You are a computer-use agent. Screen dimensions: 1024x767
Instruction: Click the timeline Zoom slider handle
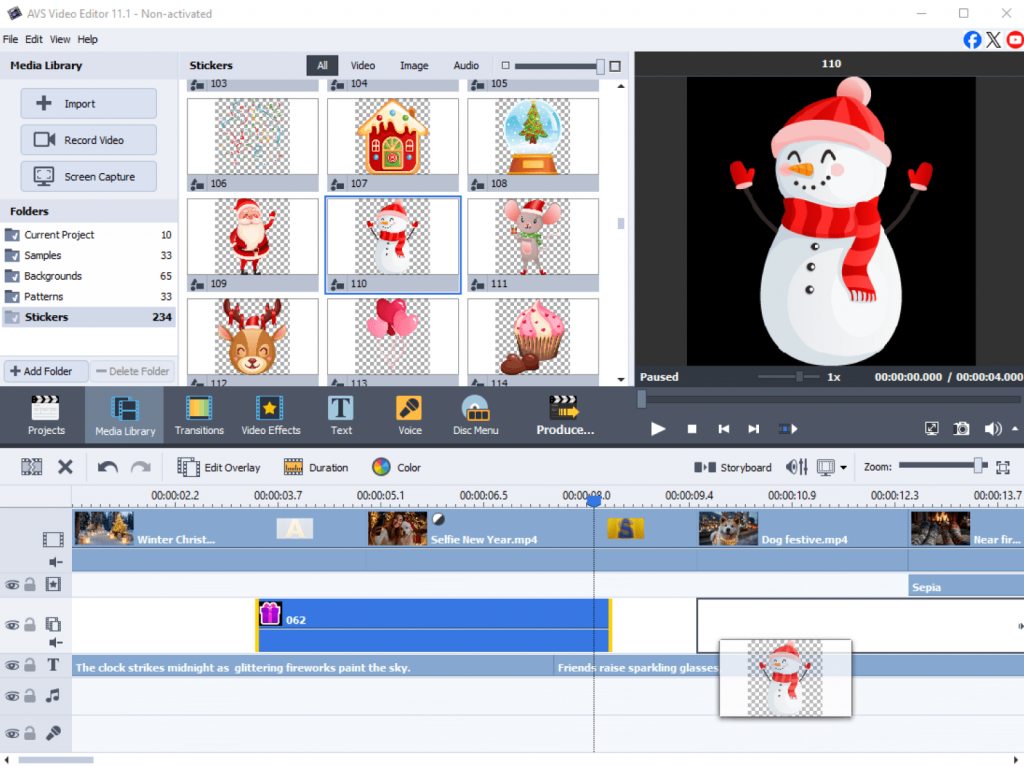[980, 466]
